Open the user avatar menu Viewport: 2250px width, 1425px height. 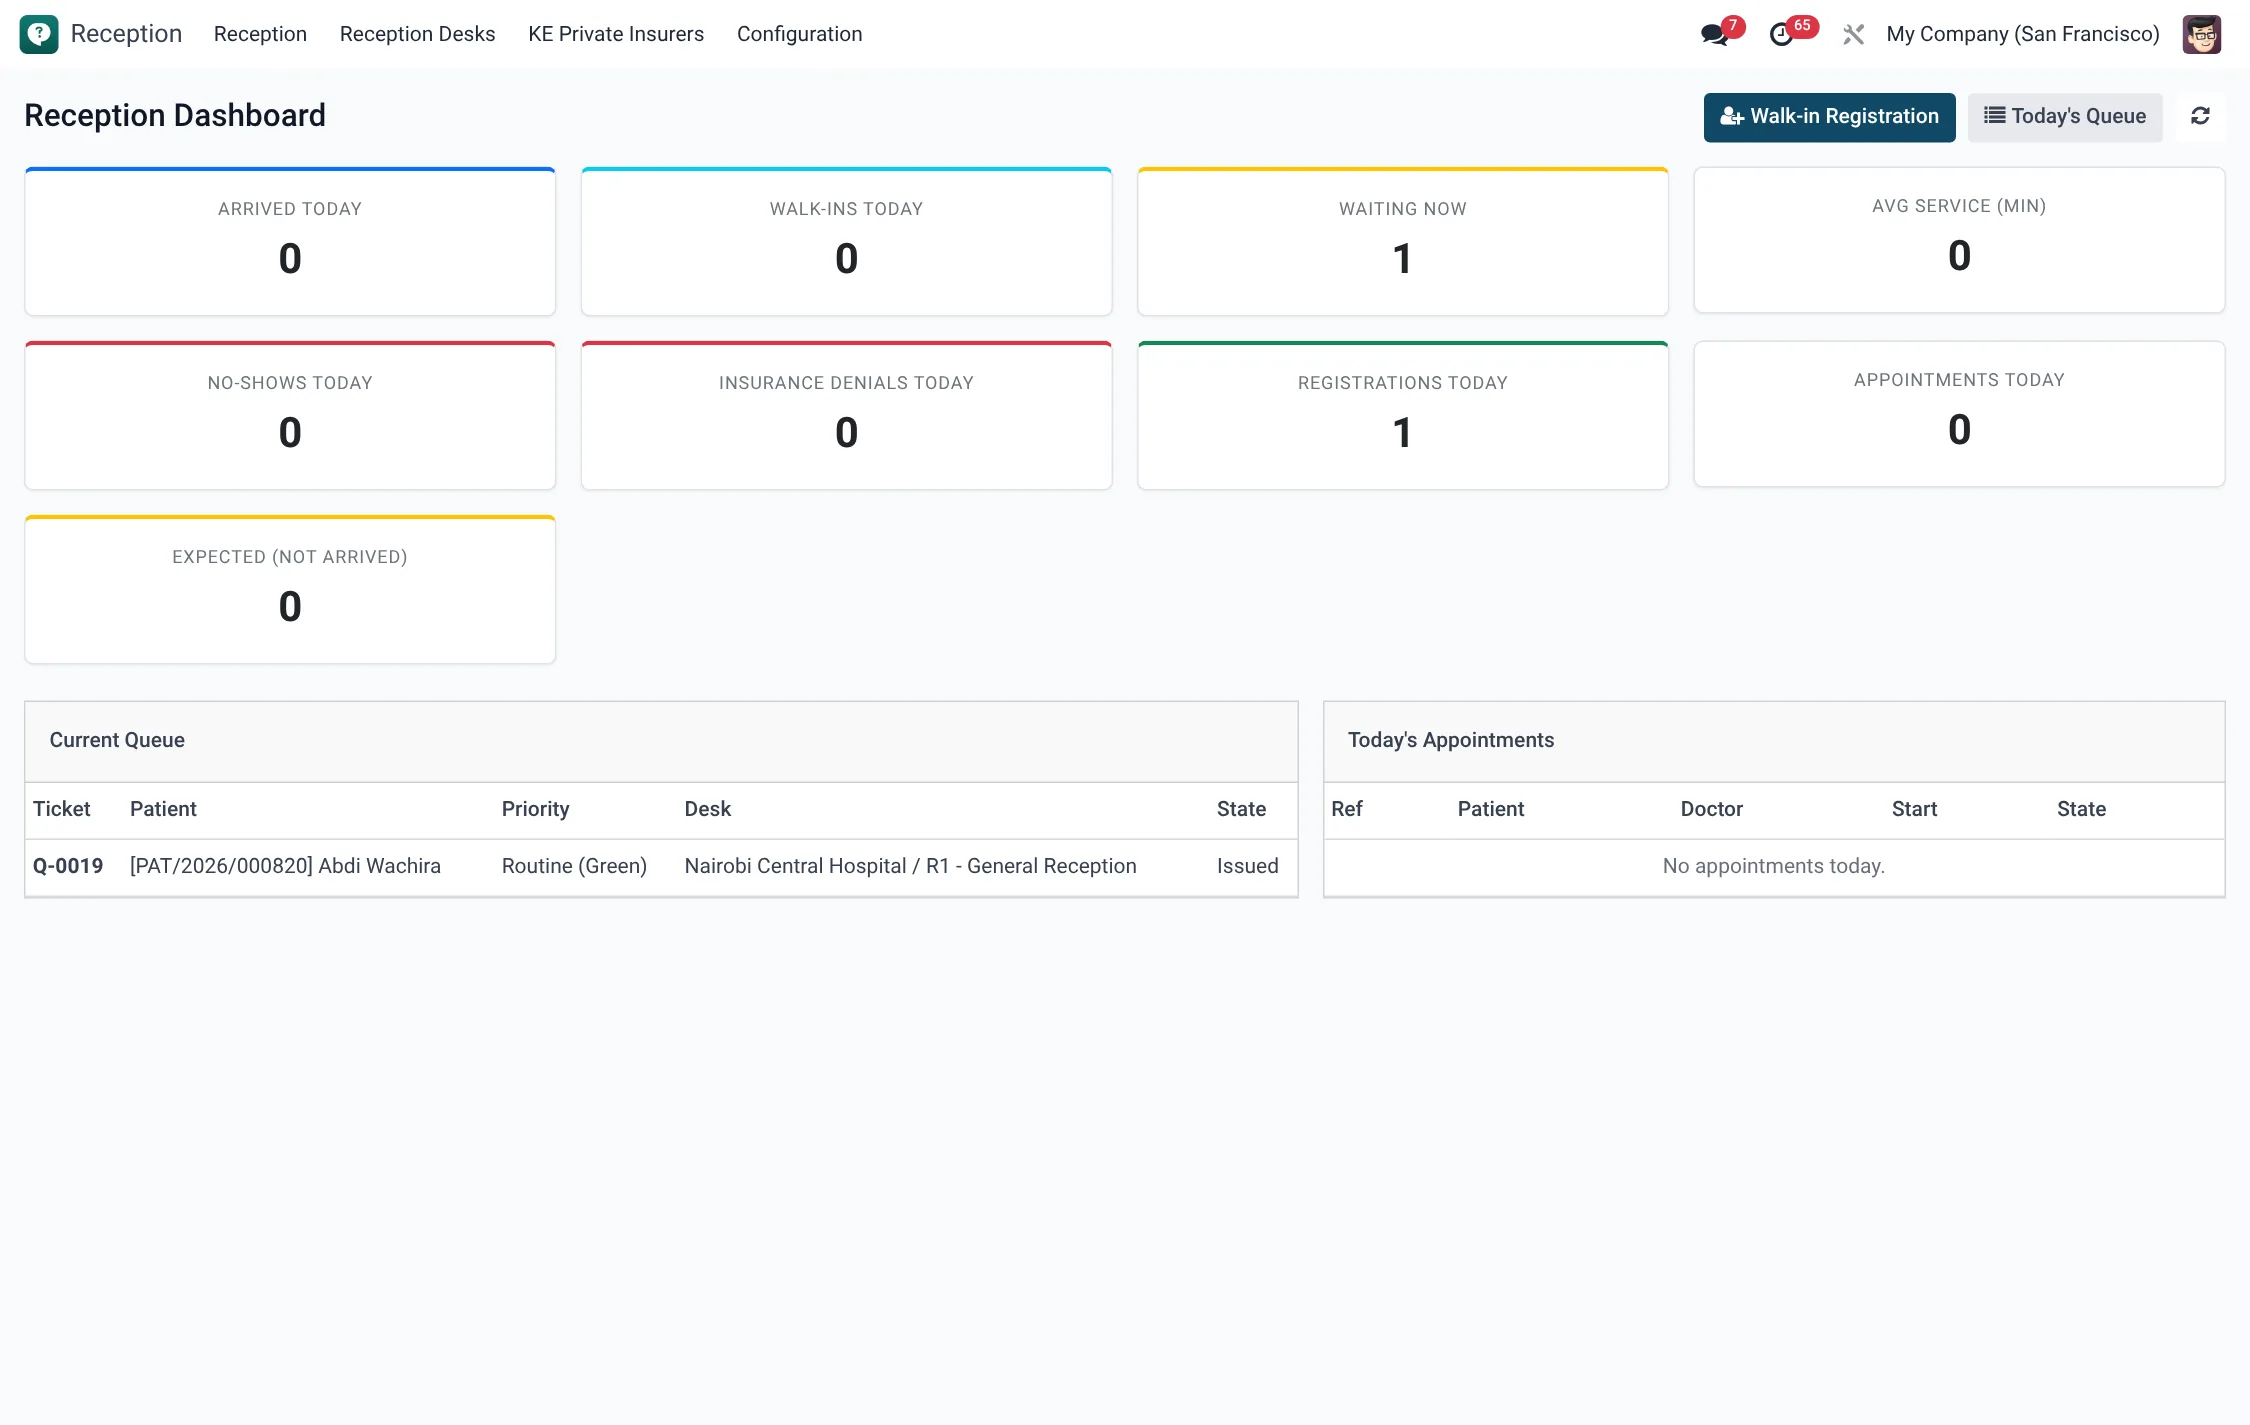coord(2201,34)
